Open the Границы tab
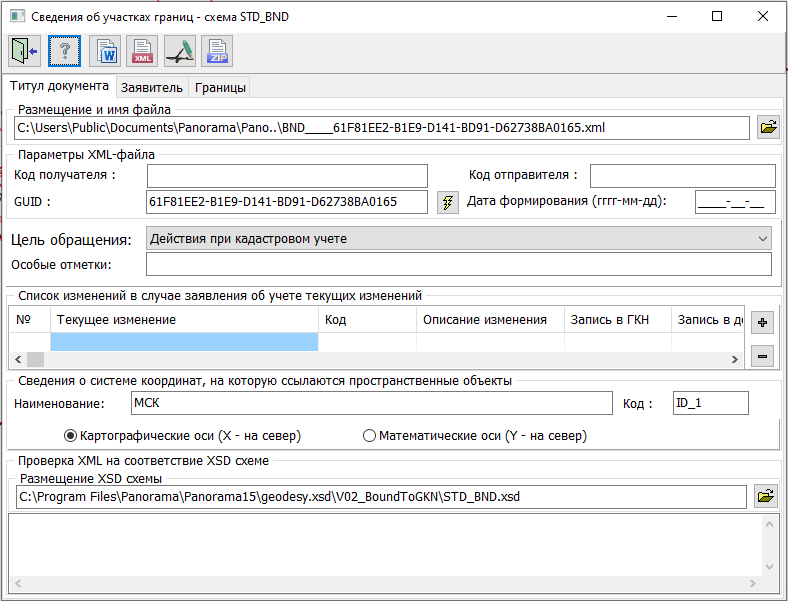Viewport: 788px width, 601px height. 220,87
